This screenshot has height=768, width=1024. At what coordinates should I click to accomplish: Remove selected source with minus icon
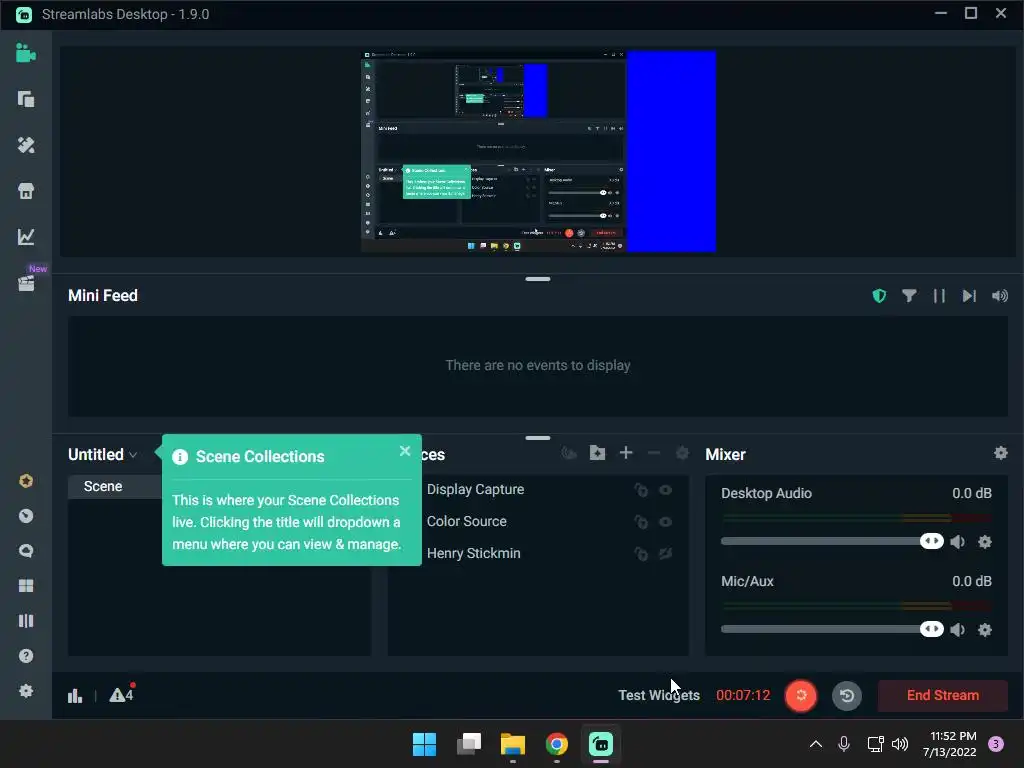(x=654, y=453)
